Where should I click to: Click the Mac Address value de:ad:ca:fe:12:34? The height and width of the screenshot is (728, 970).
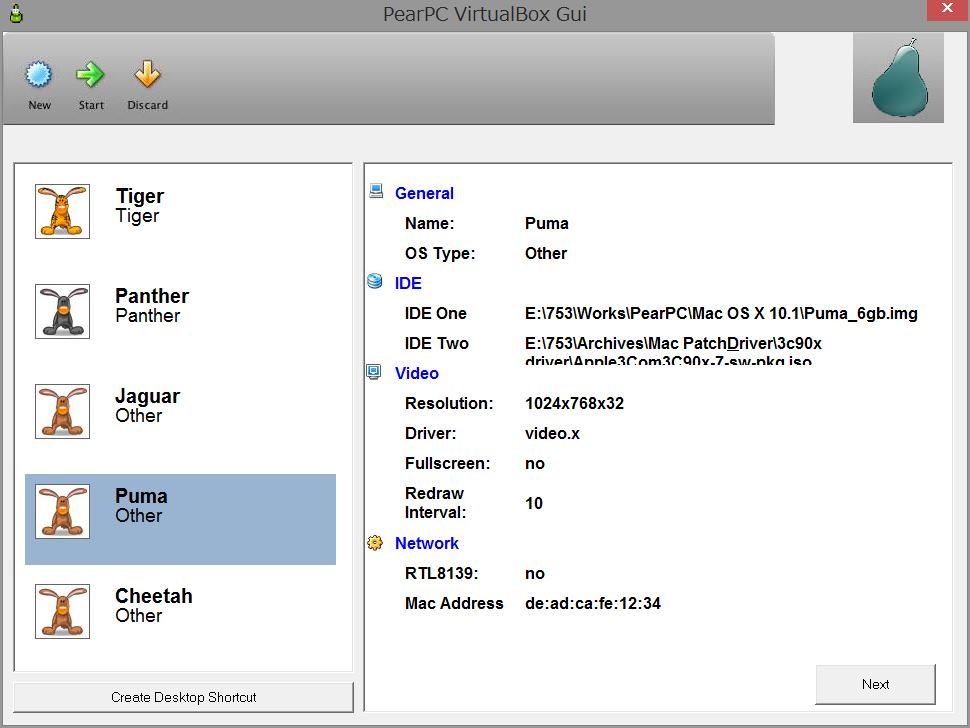(593, 604)
